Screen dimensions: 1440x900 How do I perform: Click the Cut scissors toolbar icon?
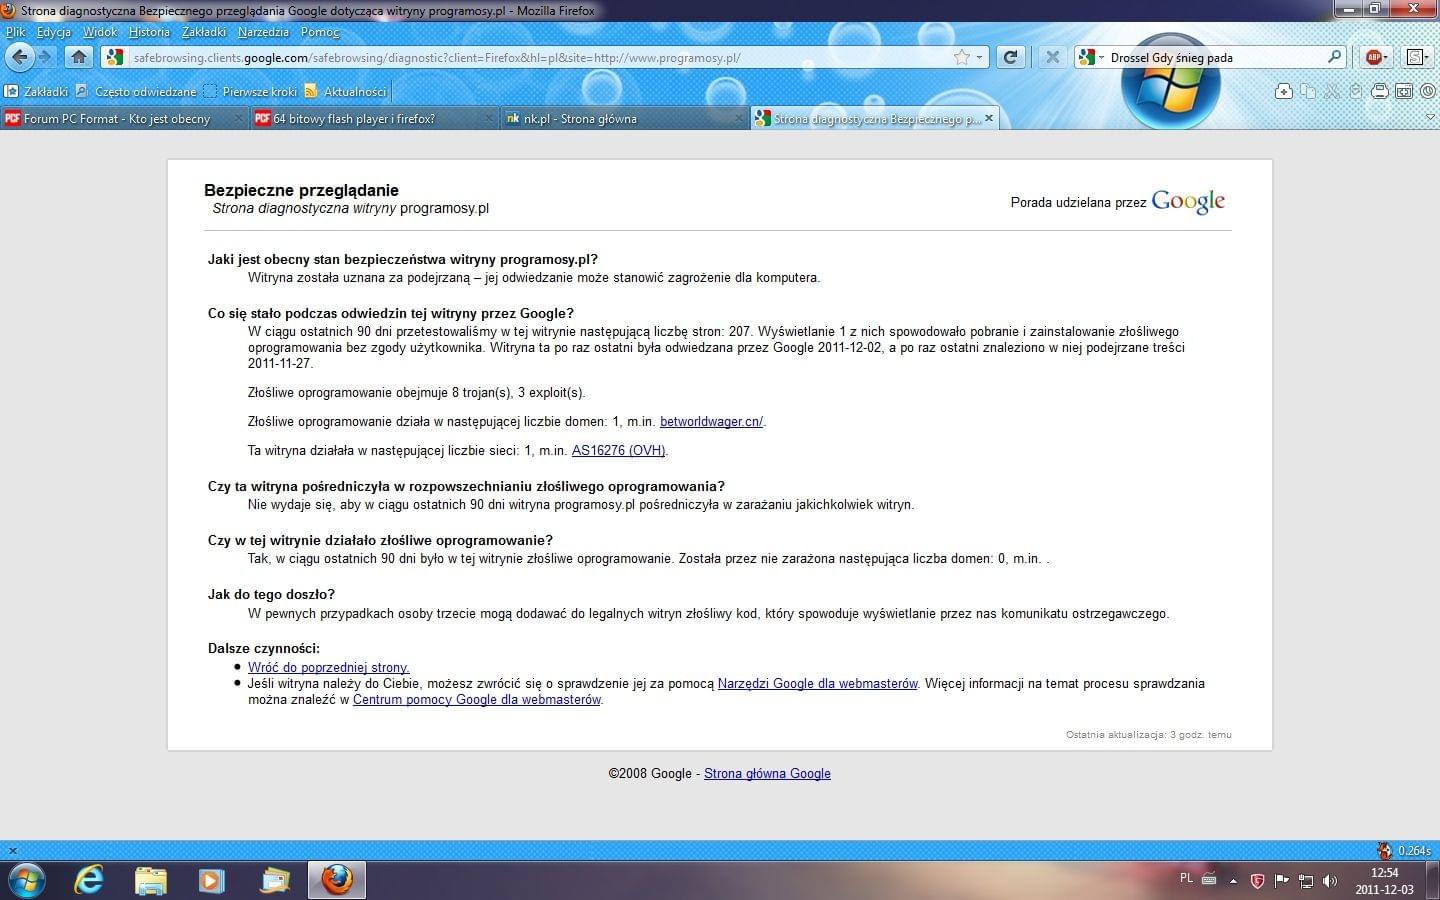[1332, 91]
